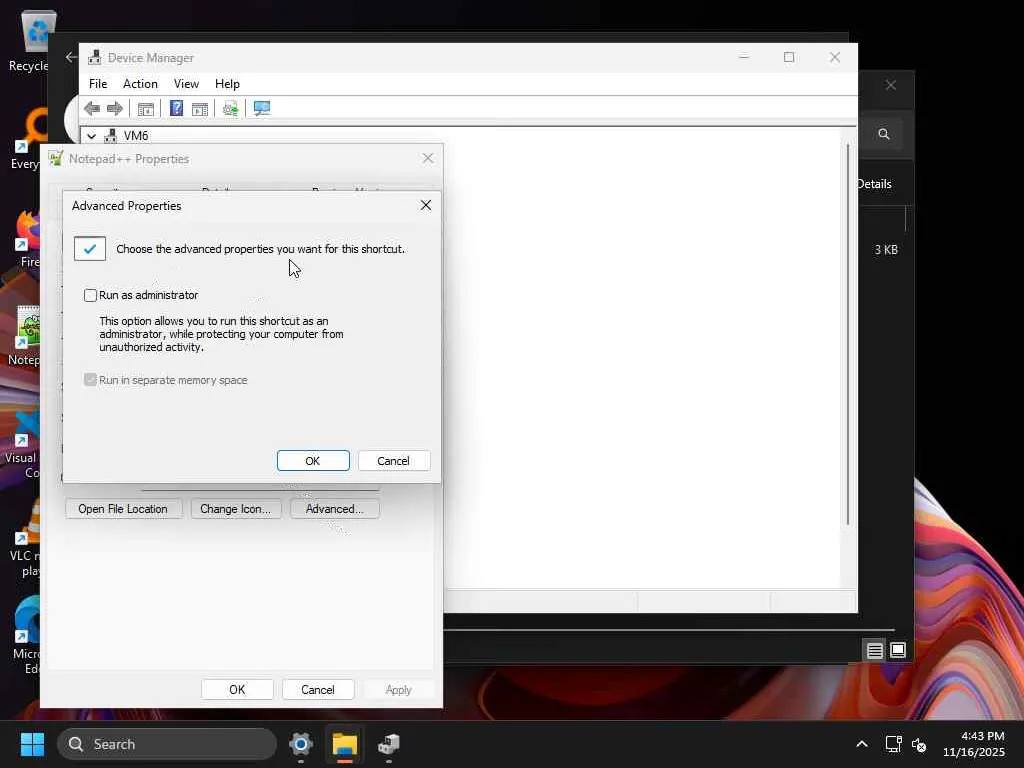Click the muted volume tray icon
1024x768 pixels.
tap(920, 744)
